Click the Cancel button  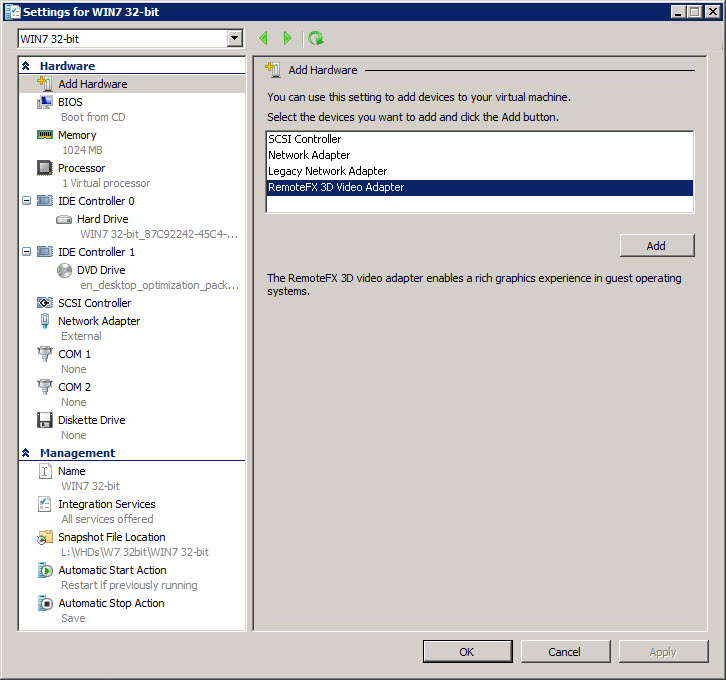(565, 652)
